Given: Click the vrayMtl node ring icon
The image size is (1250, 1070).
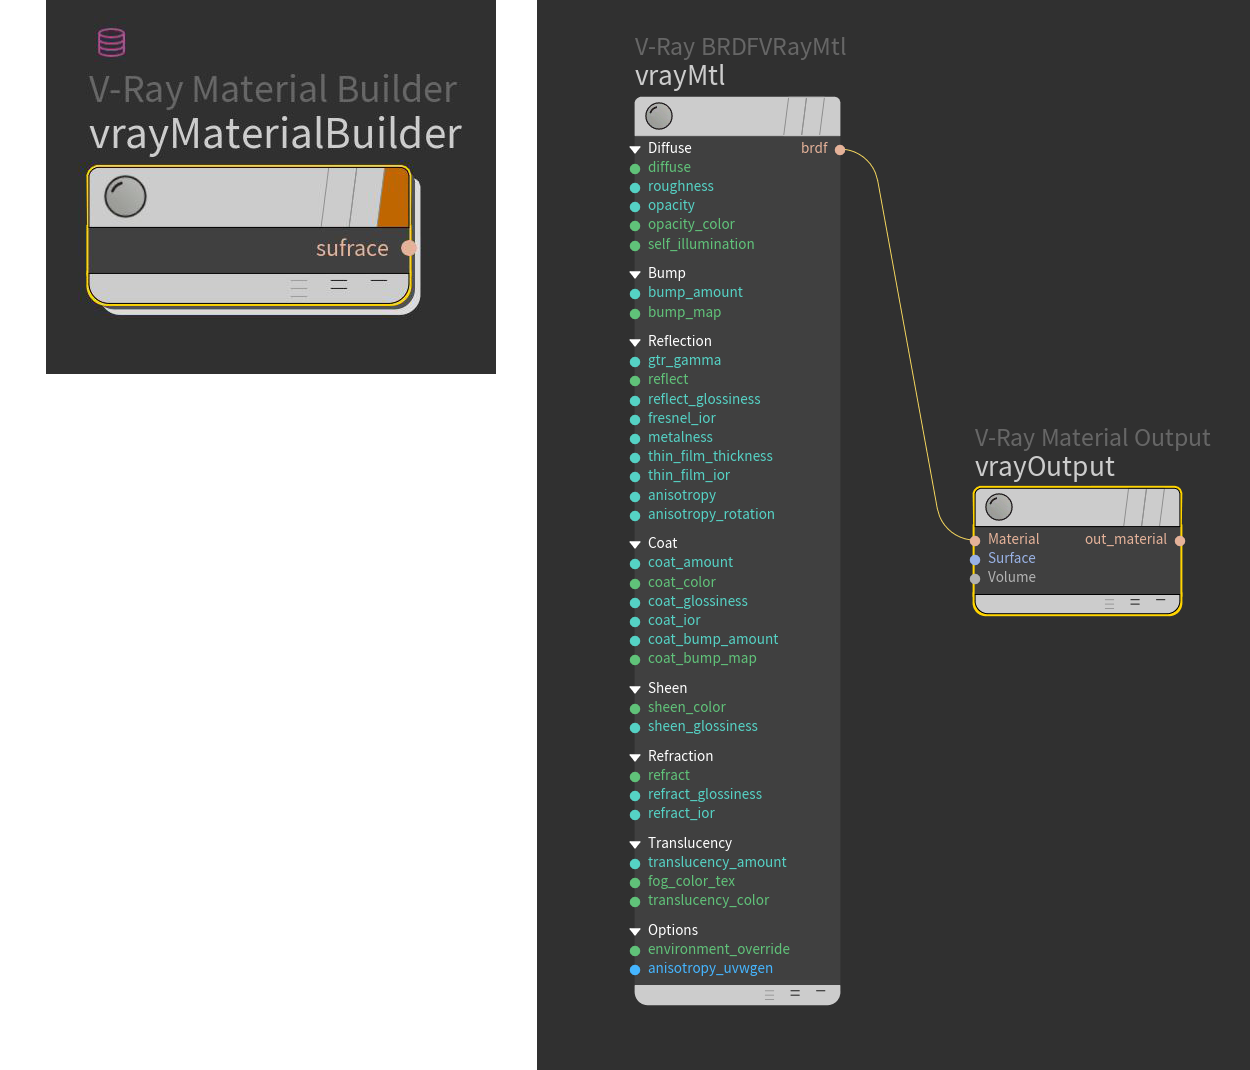Looking at the screenshot, I should pos(659,117).
